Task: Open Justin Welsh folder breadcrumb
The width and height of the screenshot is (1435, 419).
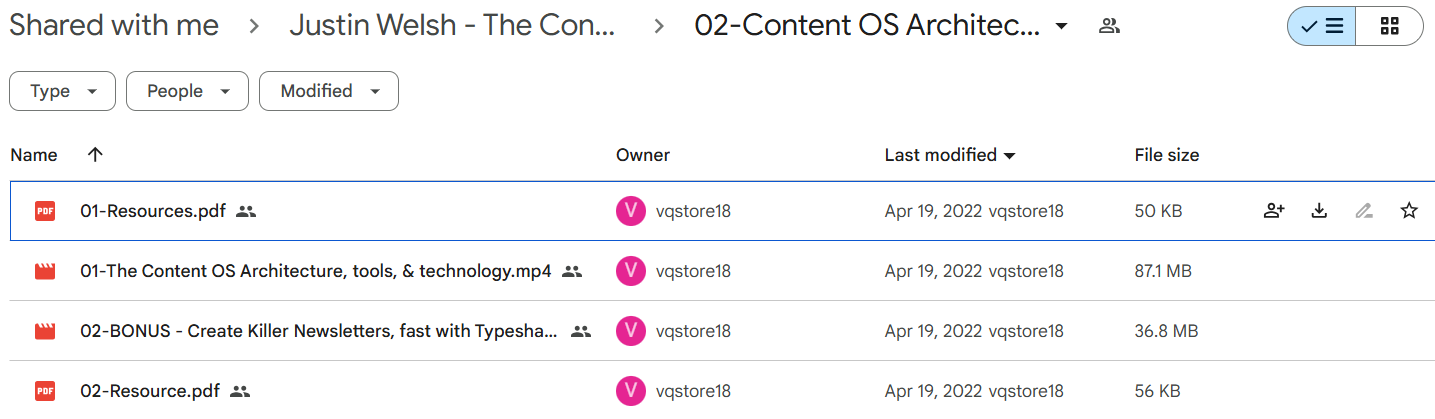Action: coord(453,26)
